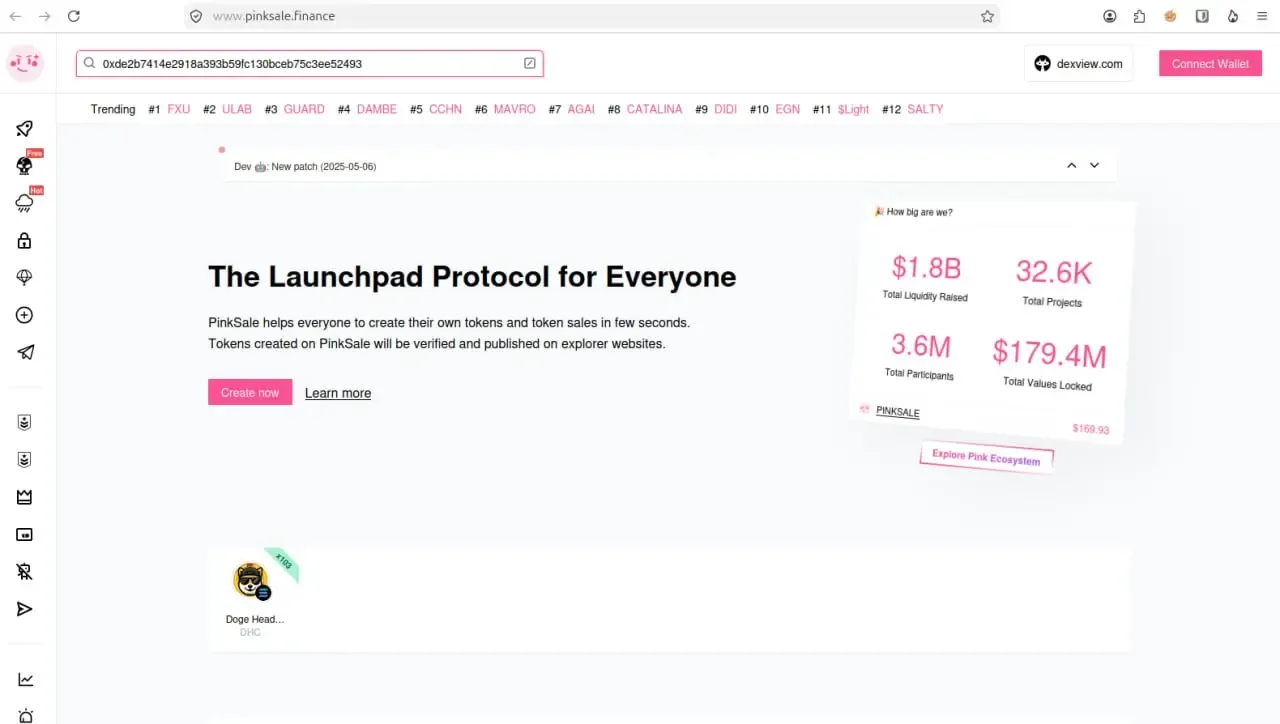Image resolution: width=1280 pixels, height=724 pixels.
Task: Click the paper plane sidebar icon
Action: coord(25,352)
